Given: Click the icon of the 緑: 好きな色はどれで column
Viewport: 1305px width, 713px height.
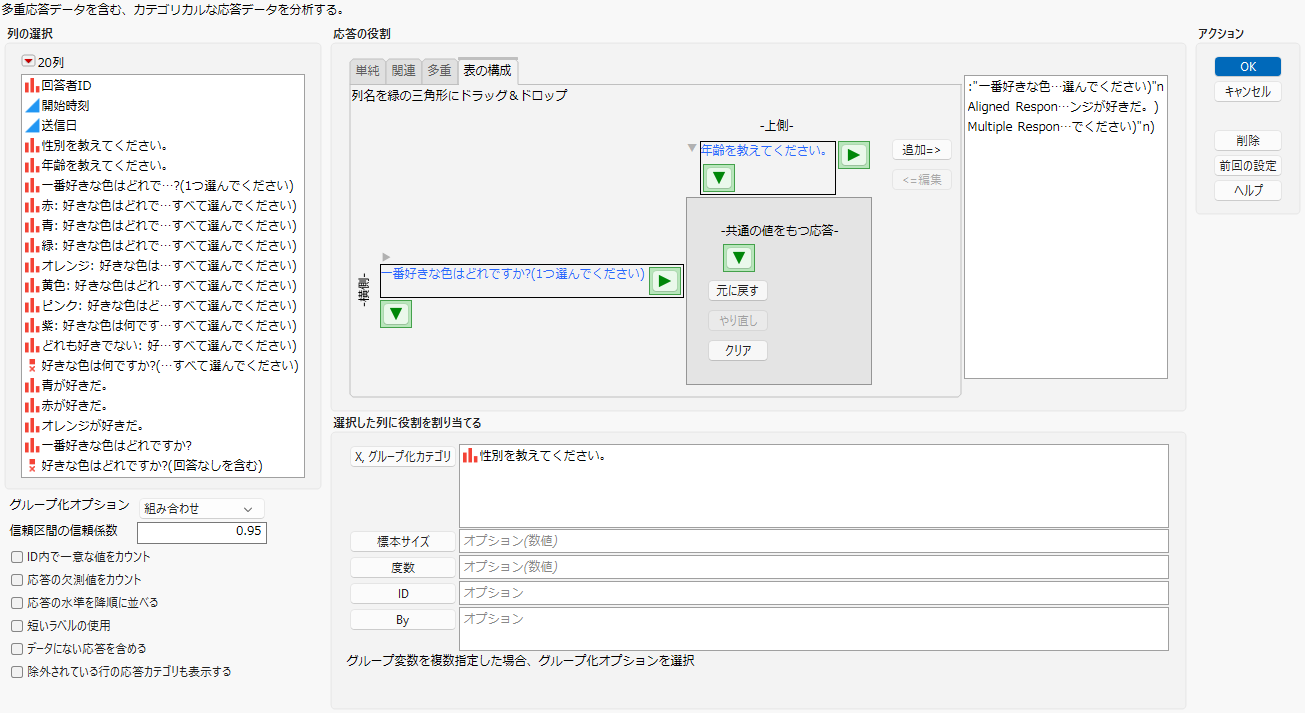Looking at the screenshot, I should click(32, 246).
